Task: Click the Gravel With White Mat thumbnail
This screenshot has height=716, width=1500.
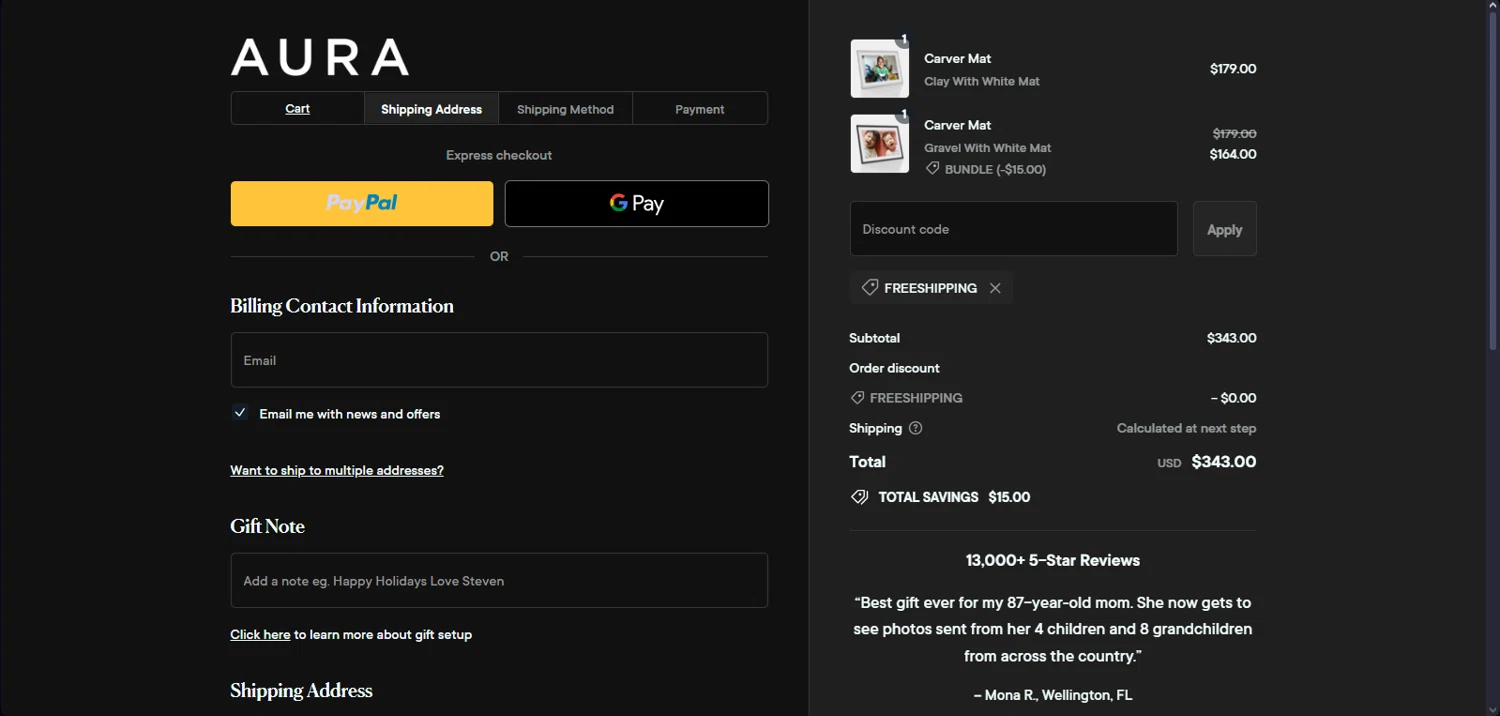Action: point(880,143)
